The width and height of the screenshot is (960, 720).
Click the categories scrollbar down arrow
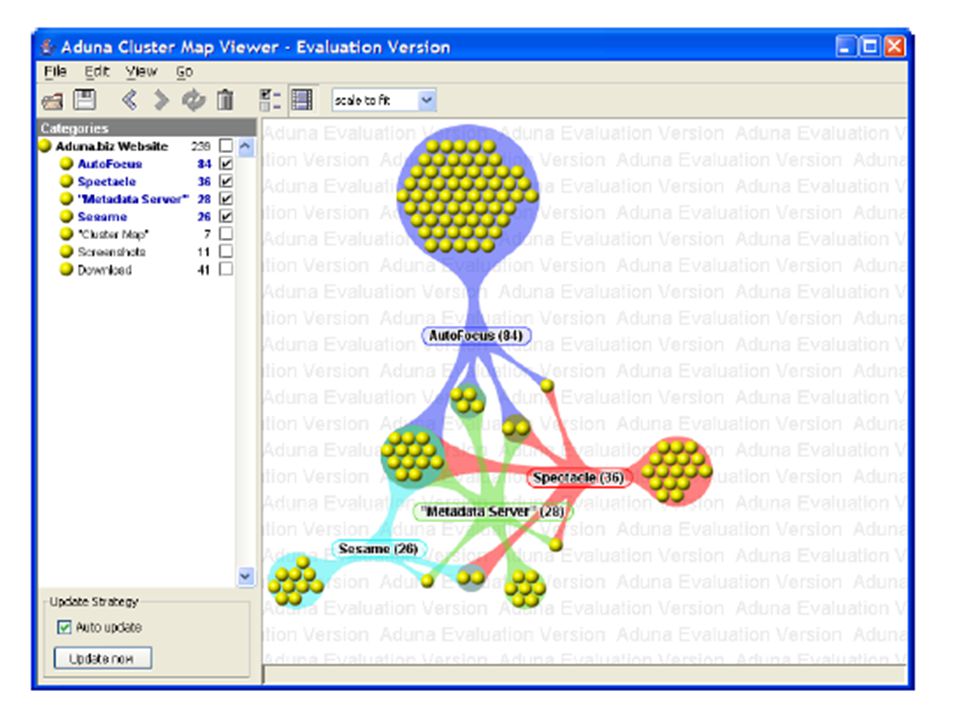246,576
